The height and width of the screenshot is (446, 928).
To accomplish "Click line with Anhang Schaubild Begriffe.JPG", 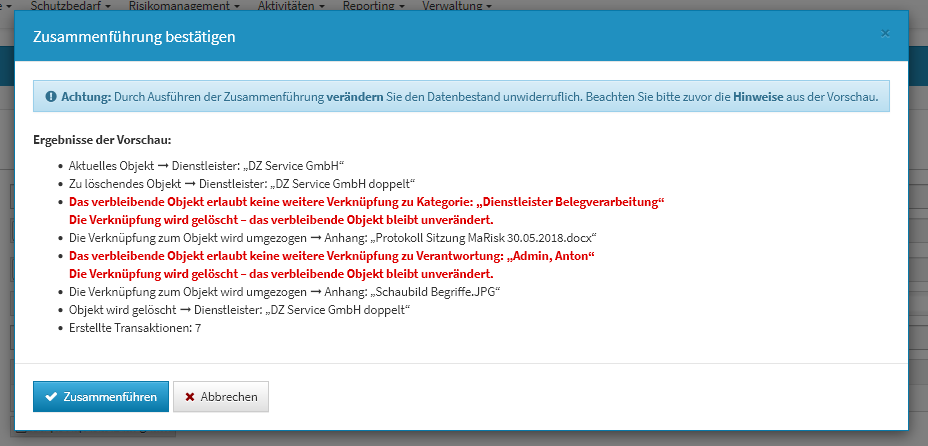I will 285,292.
